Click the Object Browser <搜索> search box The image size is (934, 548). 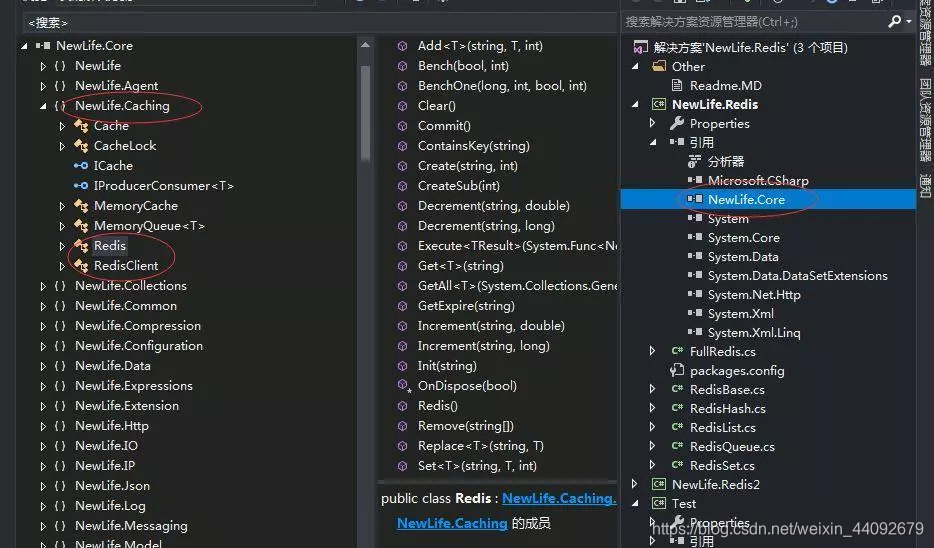[x=319, y=23]
